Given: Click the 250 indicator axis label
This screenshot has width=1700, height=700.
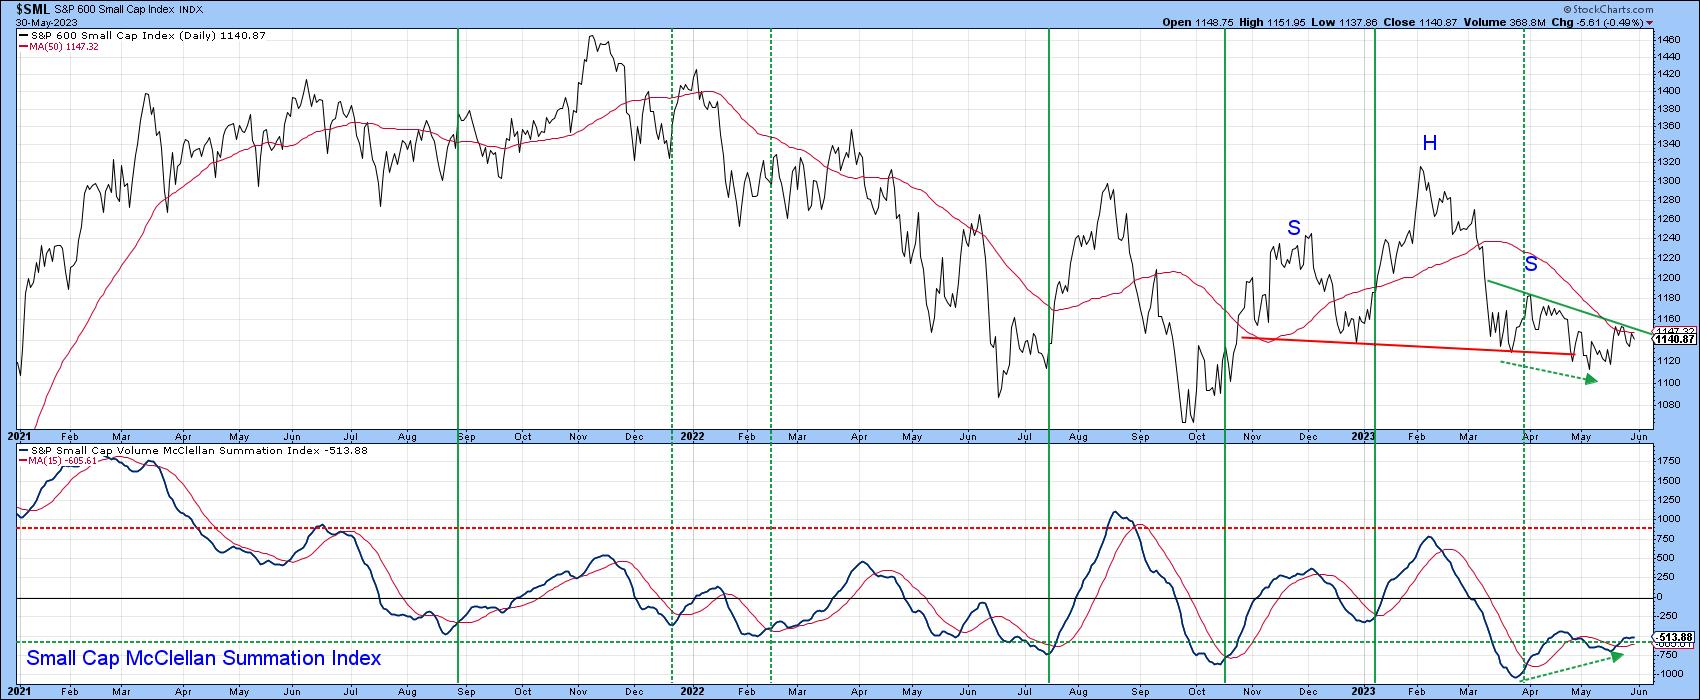Looking at the screenshot, I should pyautogui.click(x=1667, y=577).
